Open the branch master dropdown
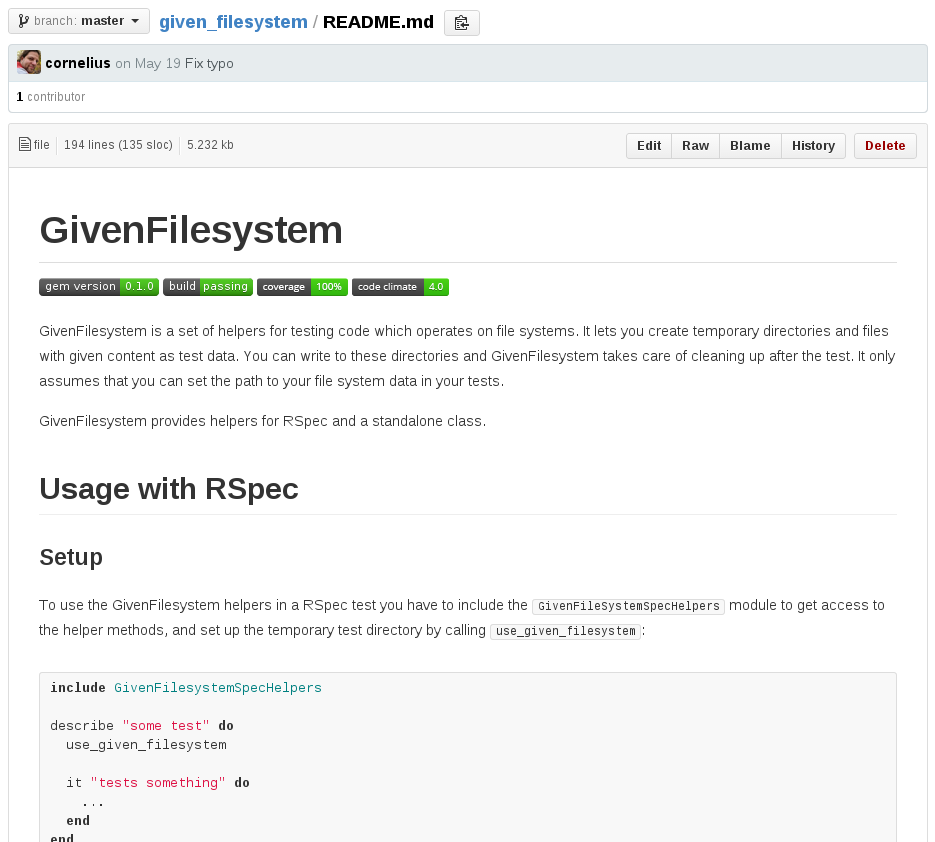 click(79, 21)
